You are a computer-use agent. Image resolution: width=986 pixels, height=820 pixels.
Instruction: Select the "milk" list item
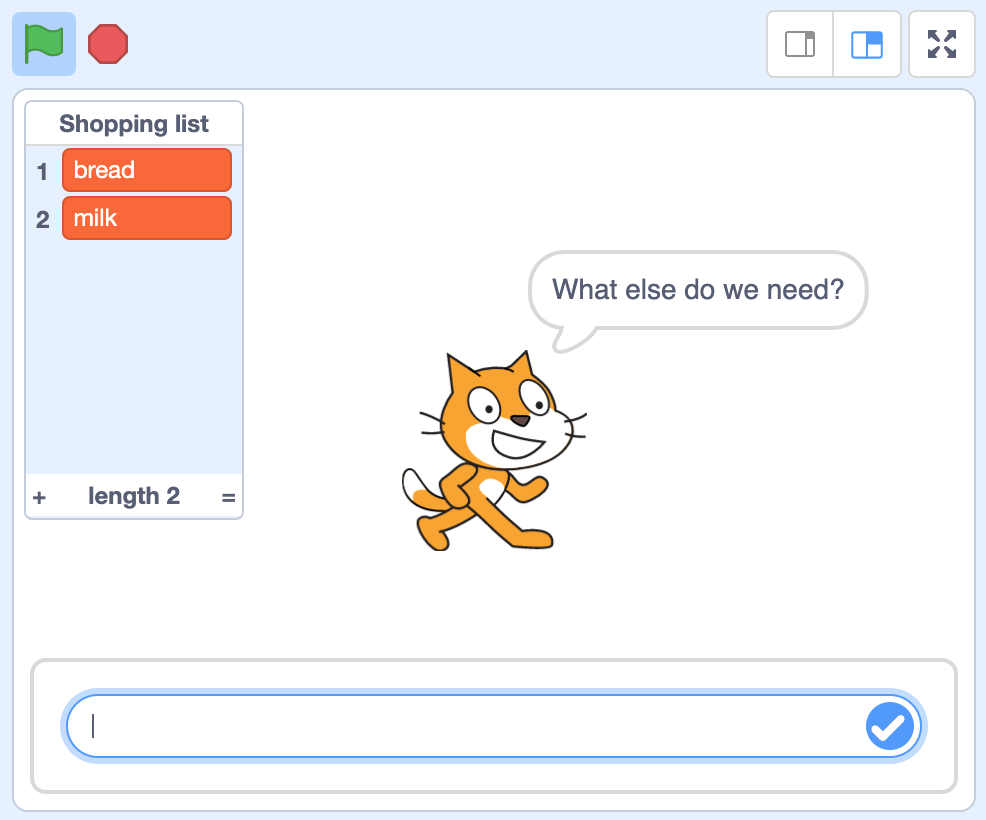pyautogui.click(x=147, y=218)
